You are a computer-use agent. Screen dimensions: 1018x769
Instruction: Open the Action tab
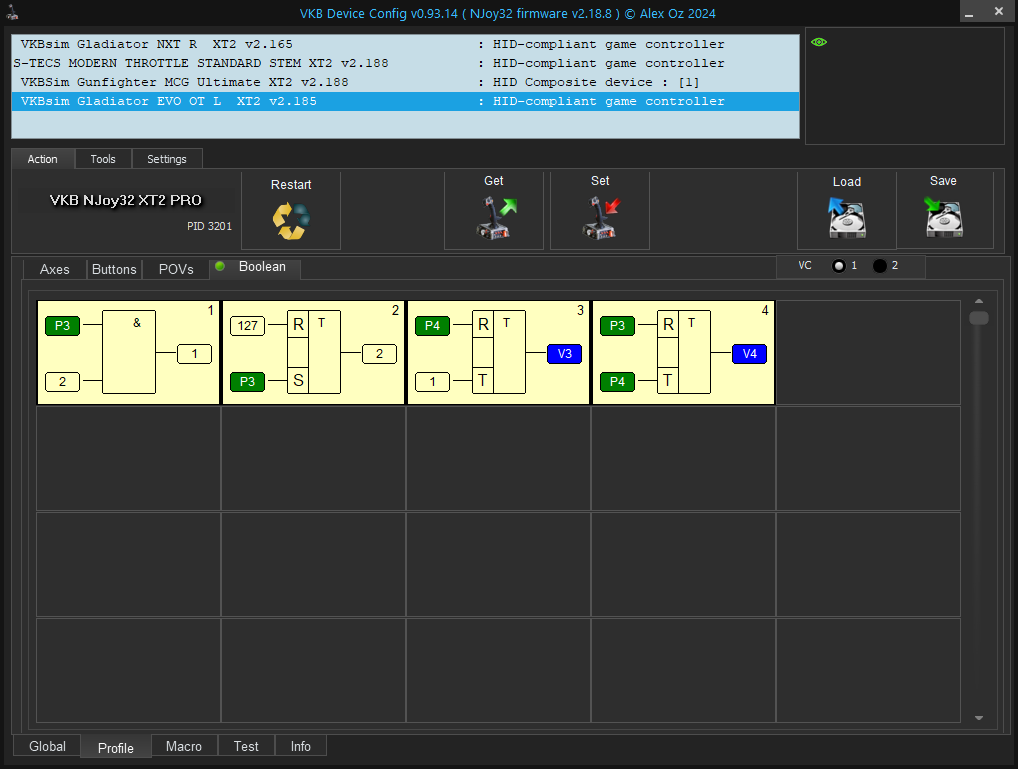43,159
